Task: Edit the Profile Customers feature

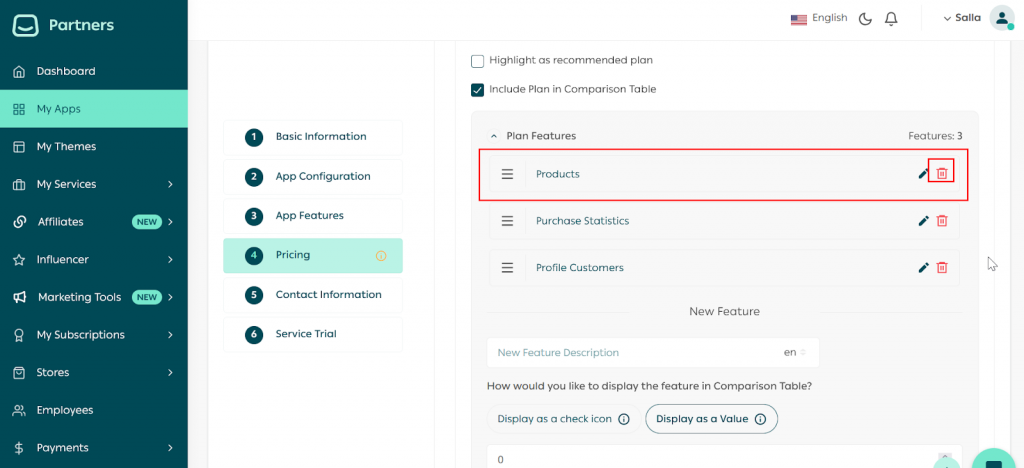Action: click(923, 268)
